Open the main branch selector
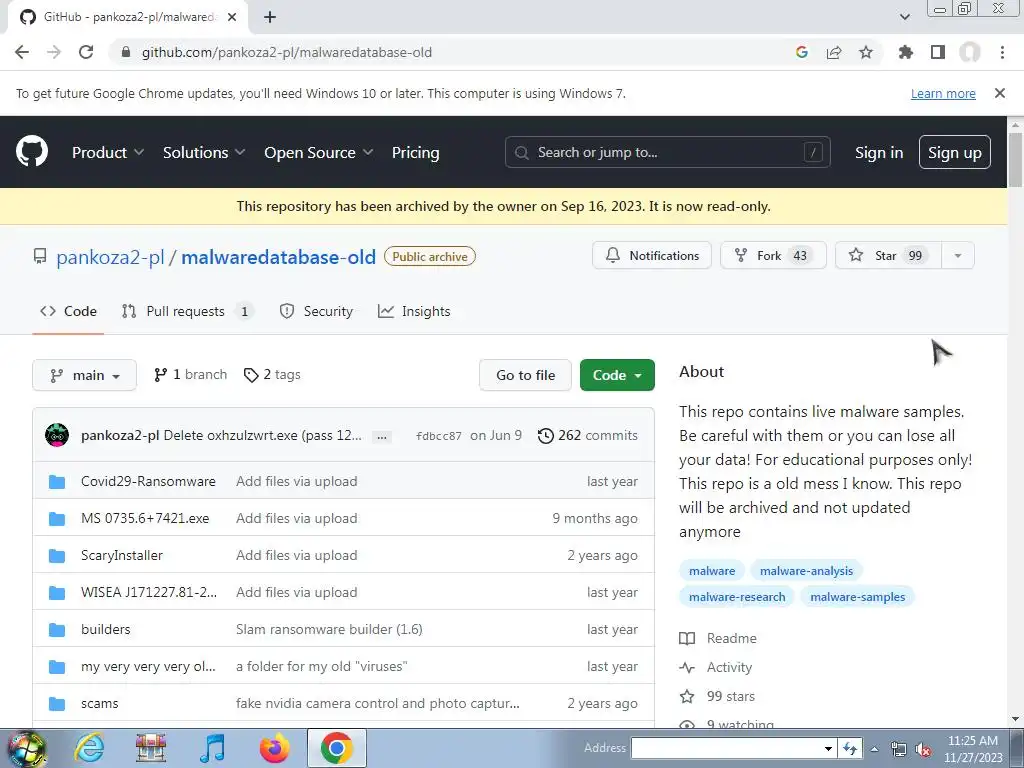This screenshot has height=768, width=1024. tap(84, 375)
